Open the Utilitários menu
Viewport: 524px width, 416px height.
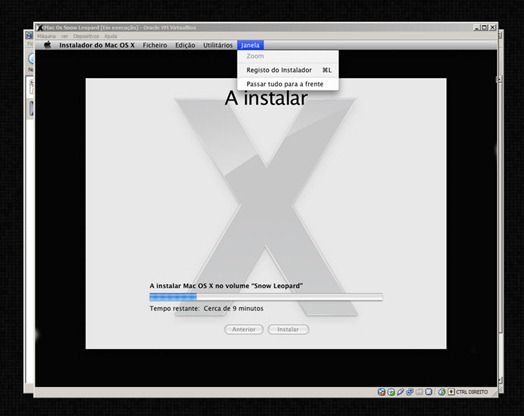(218, 45)
